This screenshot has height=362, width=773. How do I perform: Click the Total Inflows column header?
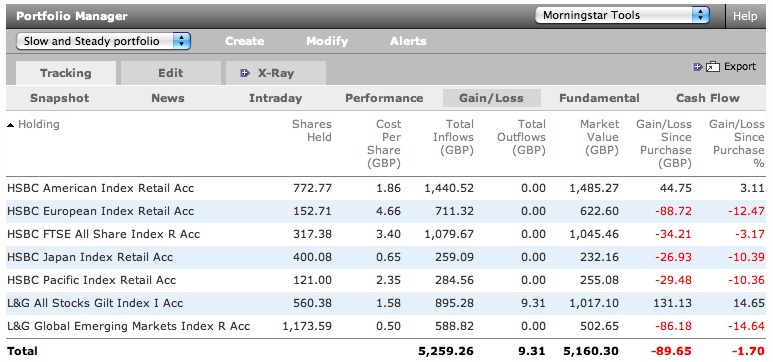tap(453, 137)
